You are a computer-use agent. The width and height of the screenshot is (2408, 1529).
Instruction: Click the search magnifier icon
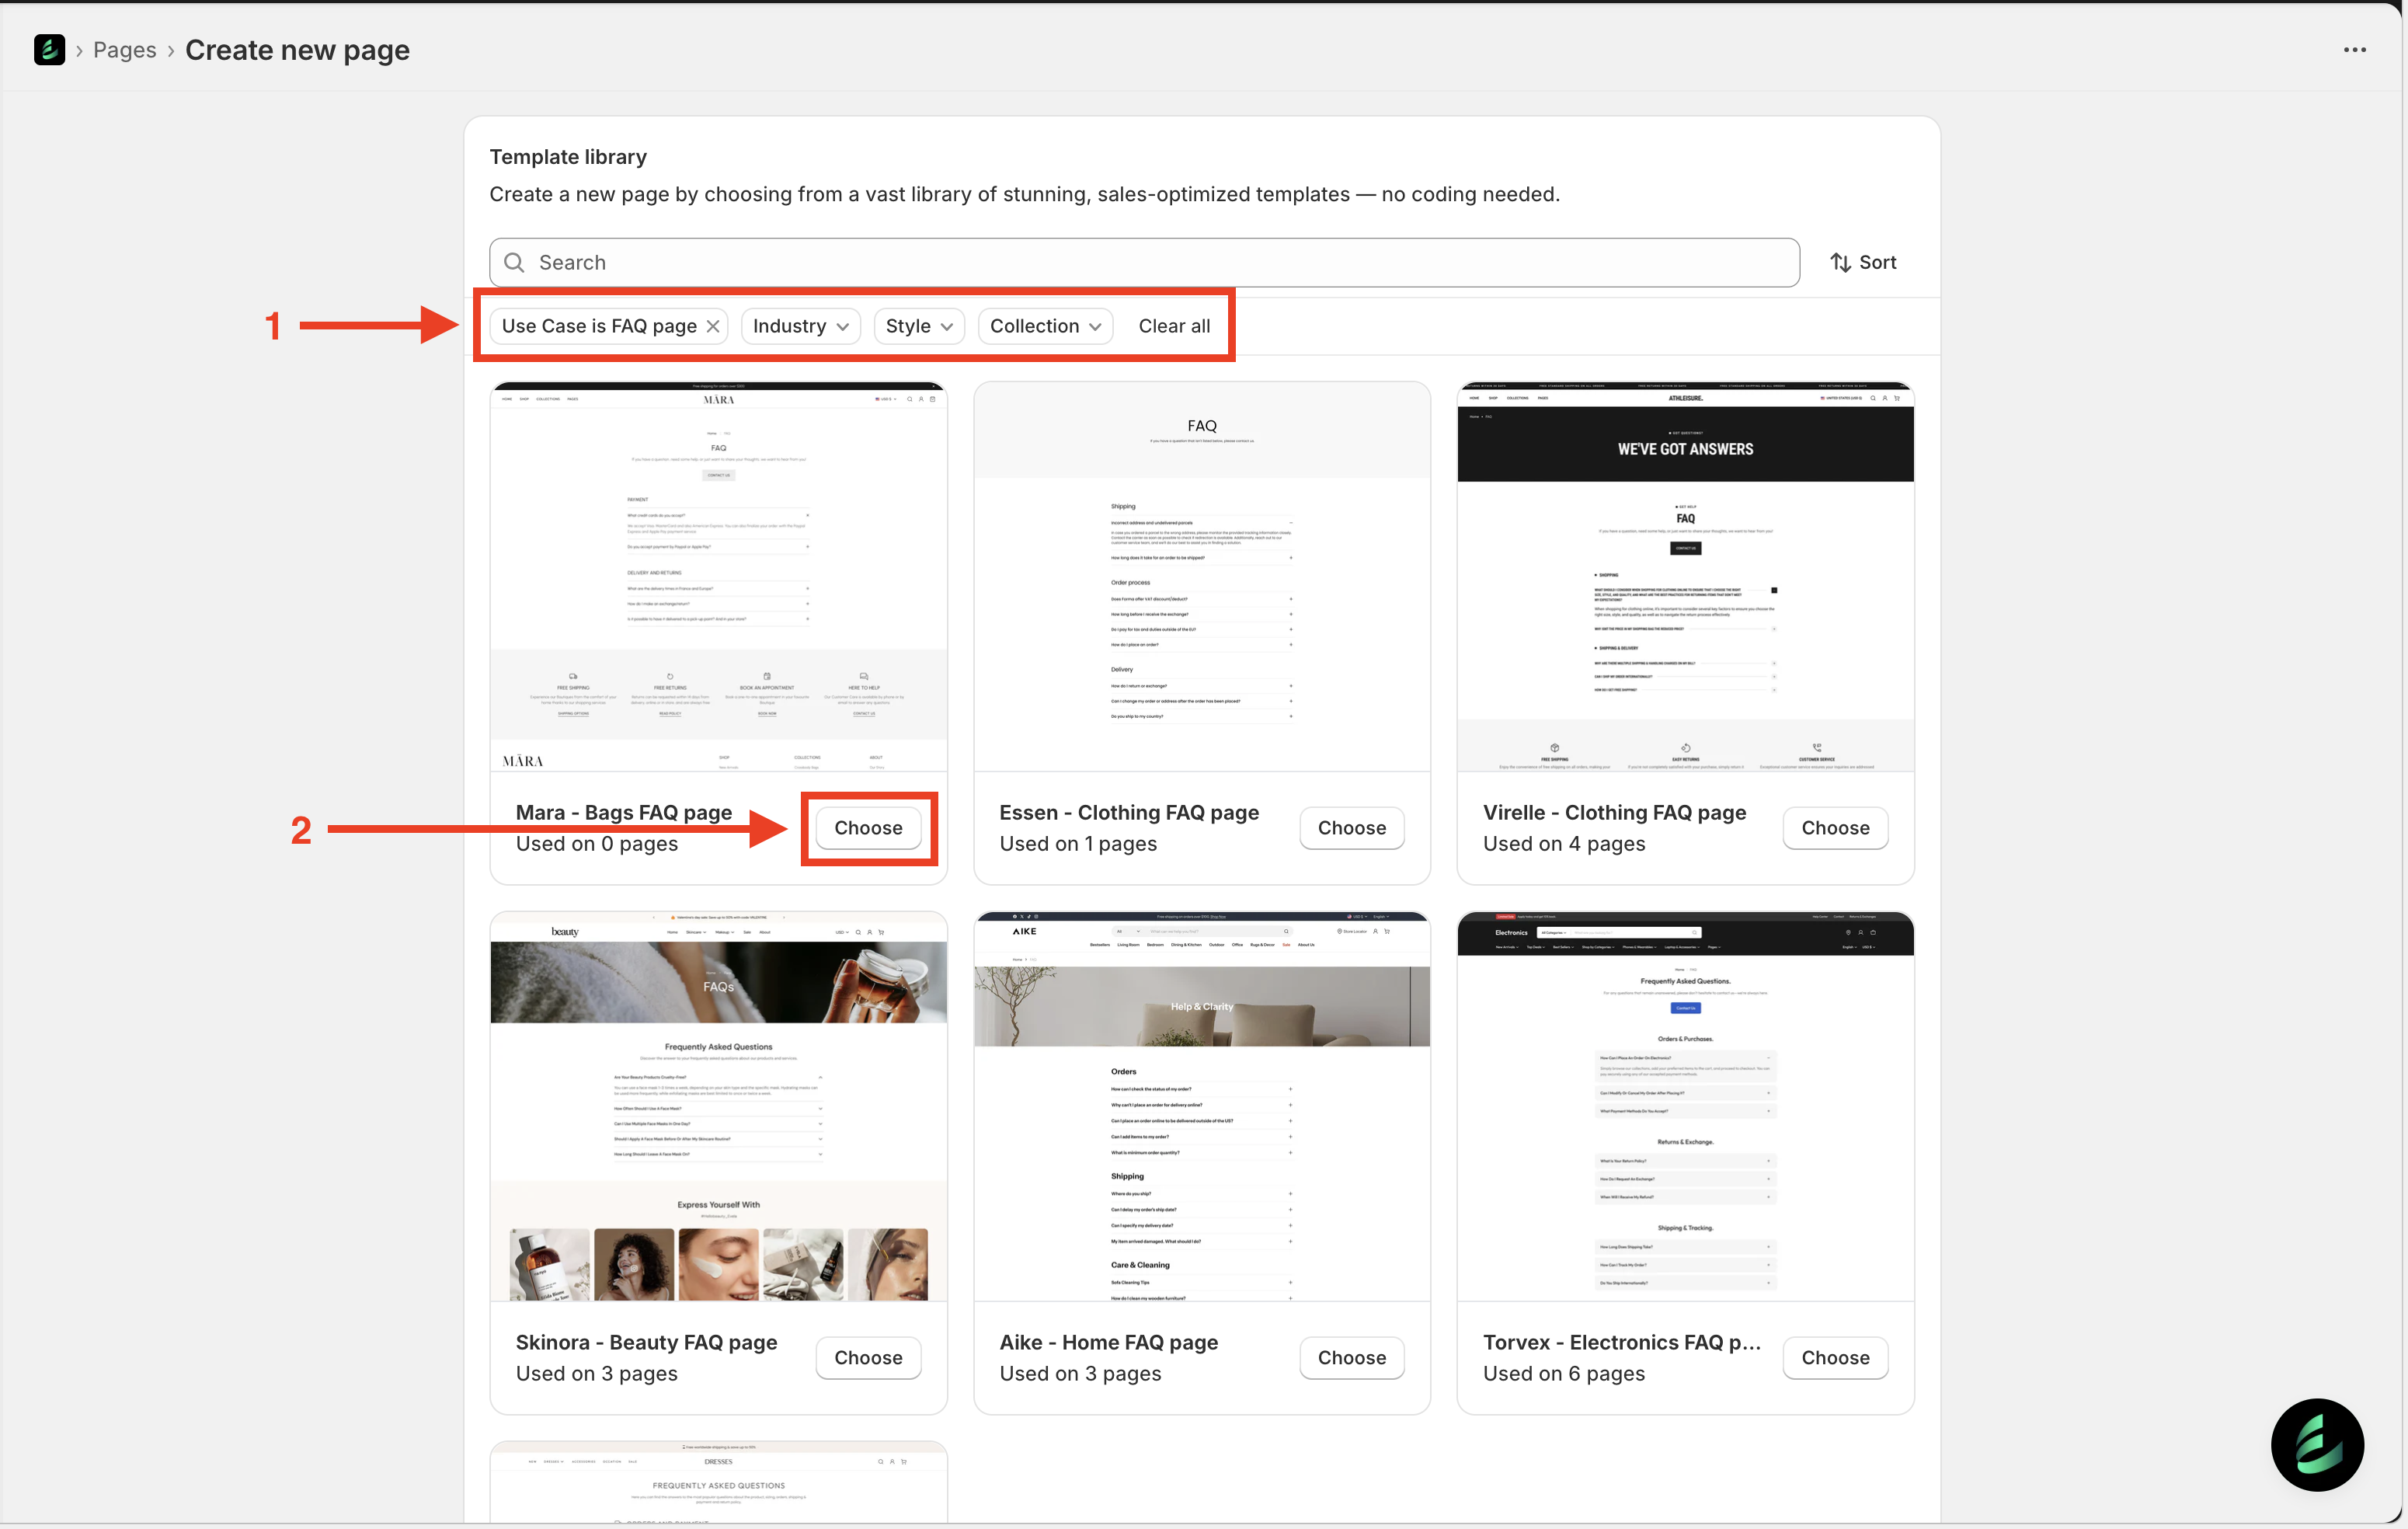coord(514,262)
